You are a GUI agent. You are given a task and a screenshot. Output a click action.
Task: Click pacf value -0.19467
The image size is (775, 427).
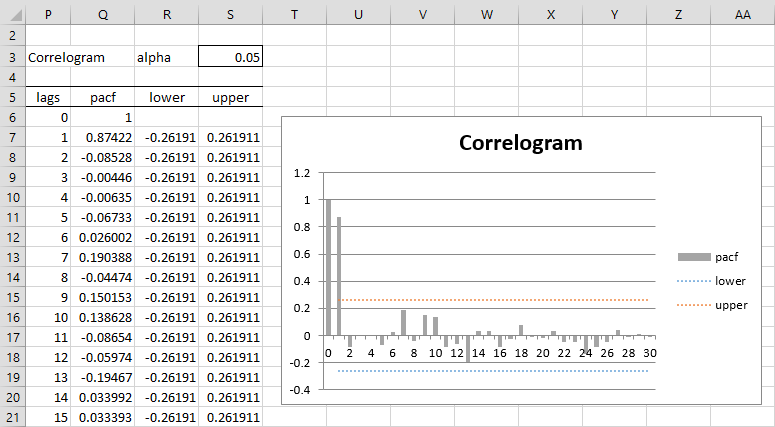102,377
